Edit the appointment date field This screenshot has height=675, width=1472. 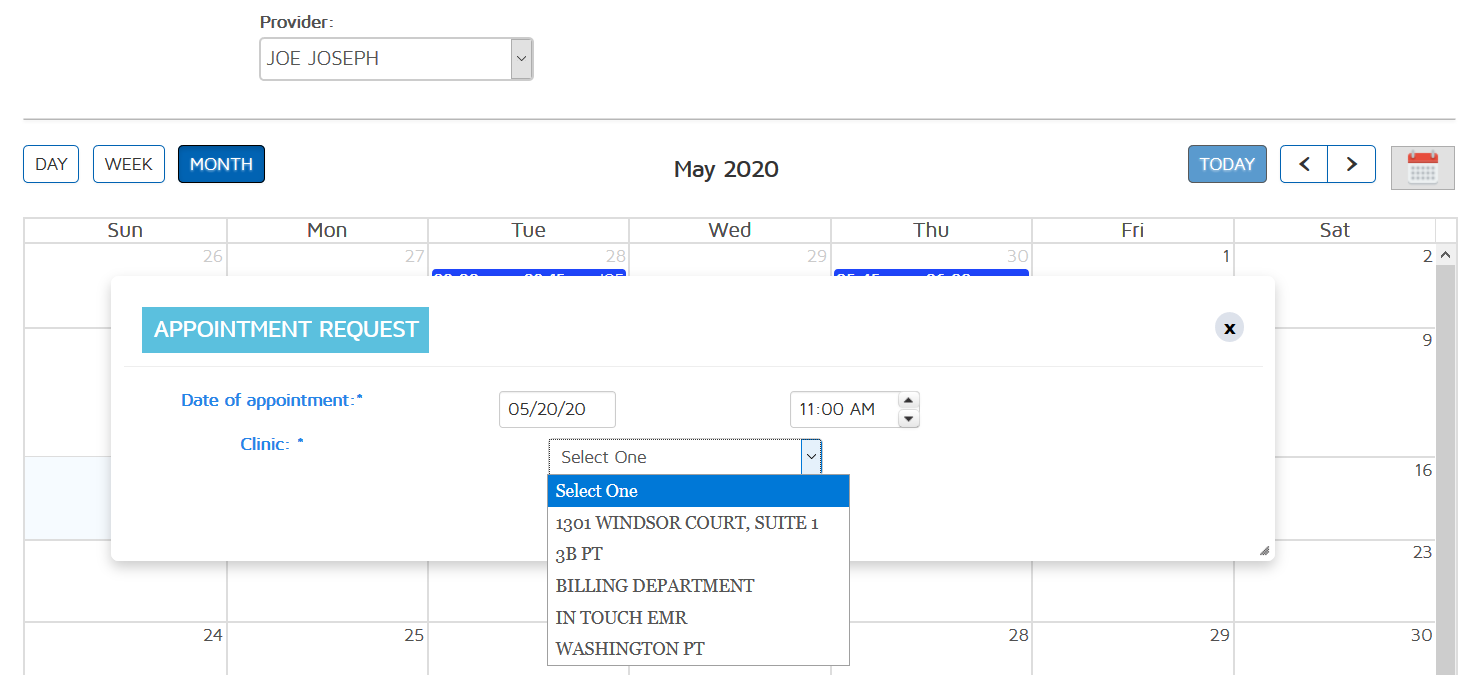pos(557,410)
